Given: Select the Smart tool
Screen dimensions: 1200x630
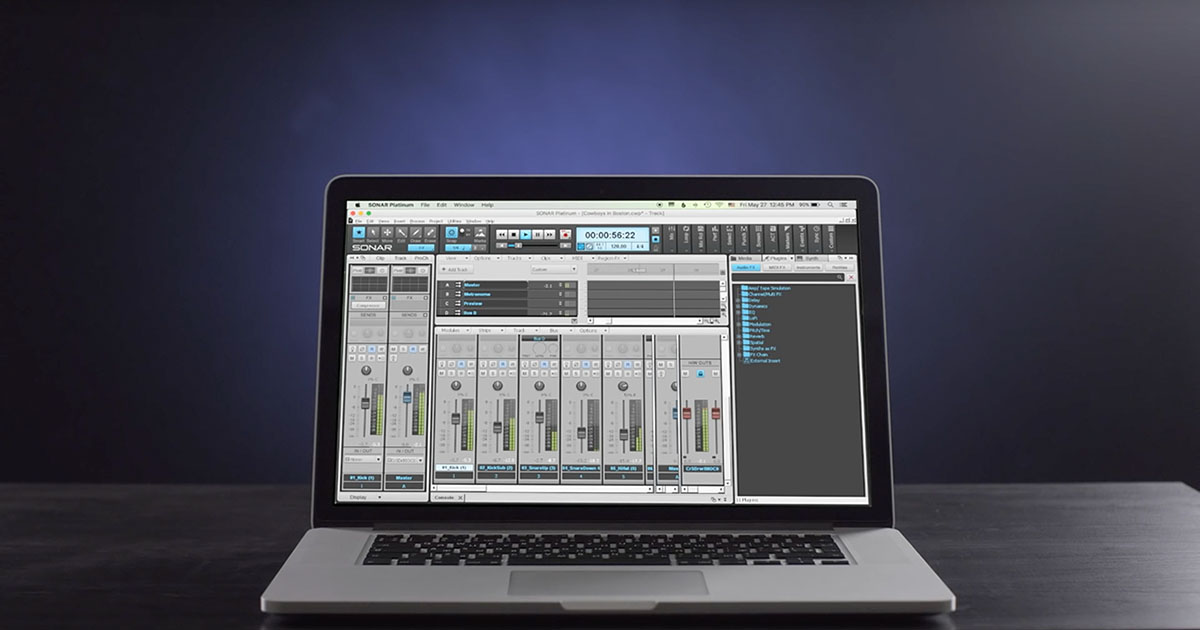Looking at the screenshot, I should click(359, 233).
